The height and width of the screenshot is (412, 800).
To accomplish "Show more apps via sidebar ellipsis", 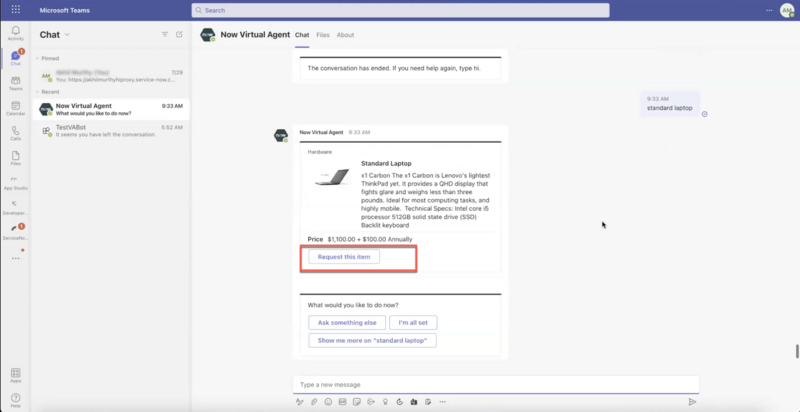I will [15, 259].
